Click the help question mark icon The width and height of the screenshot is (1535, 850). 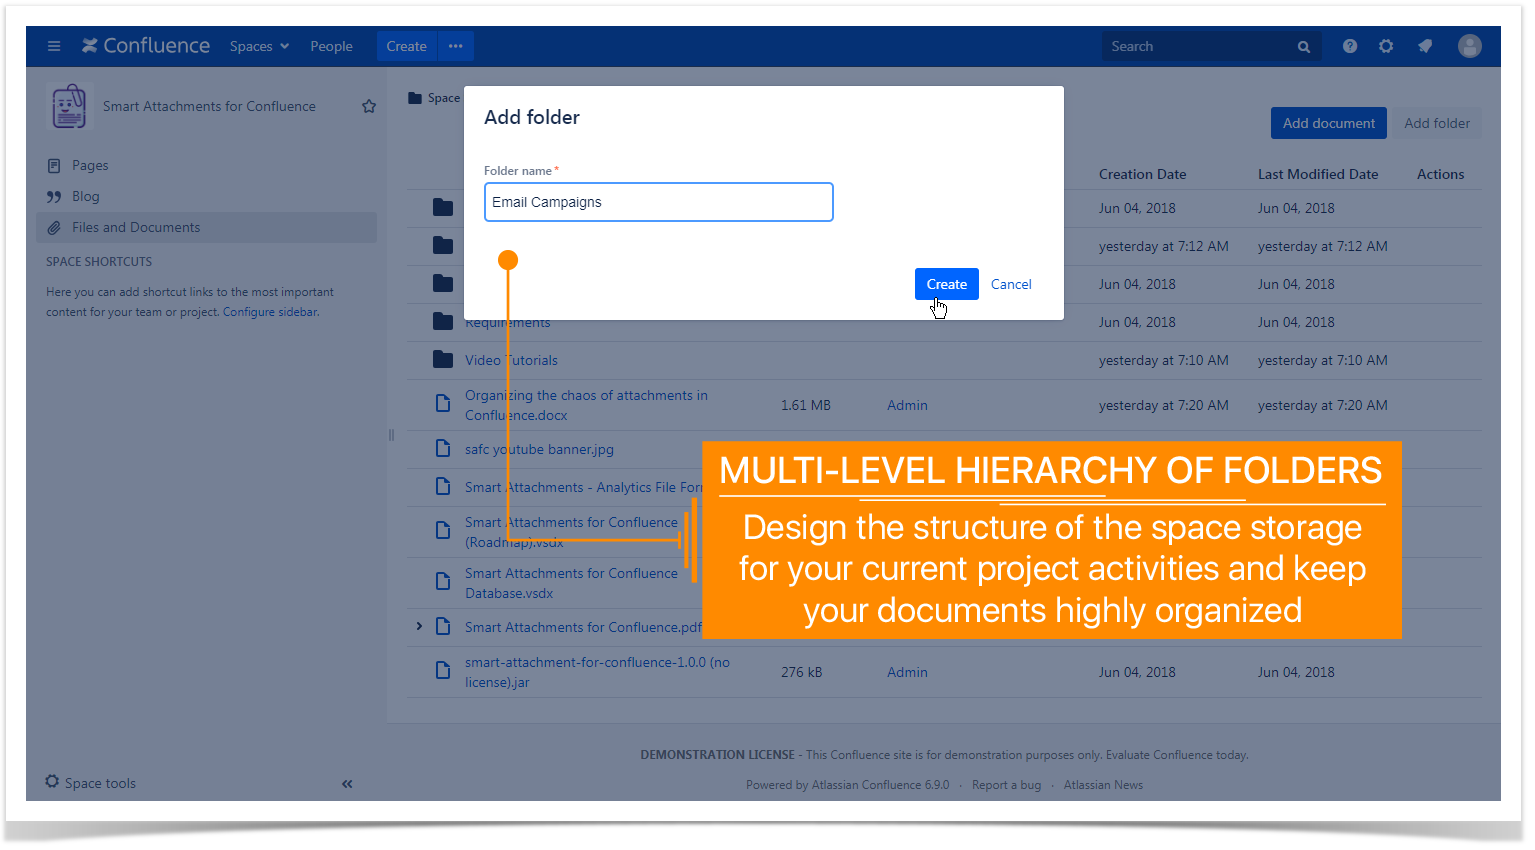(x=1350, y=46)
